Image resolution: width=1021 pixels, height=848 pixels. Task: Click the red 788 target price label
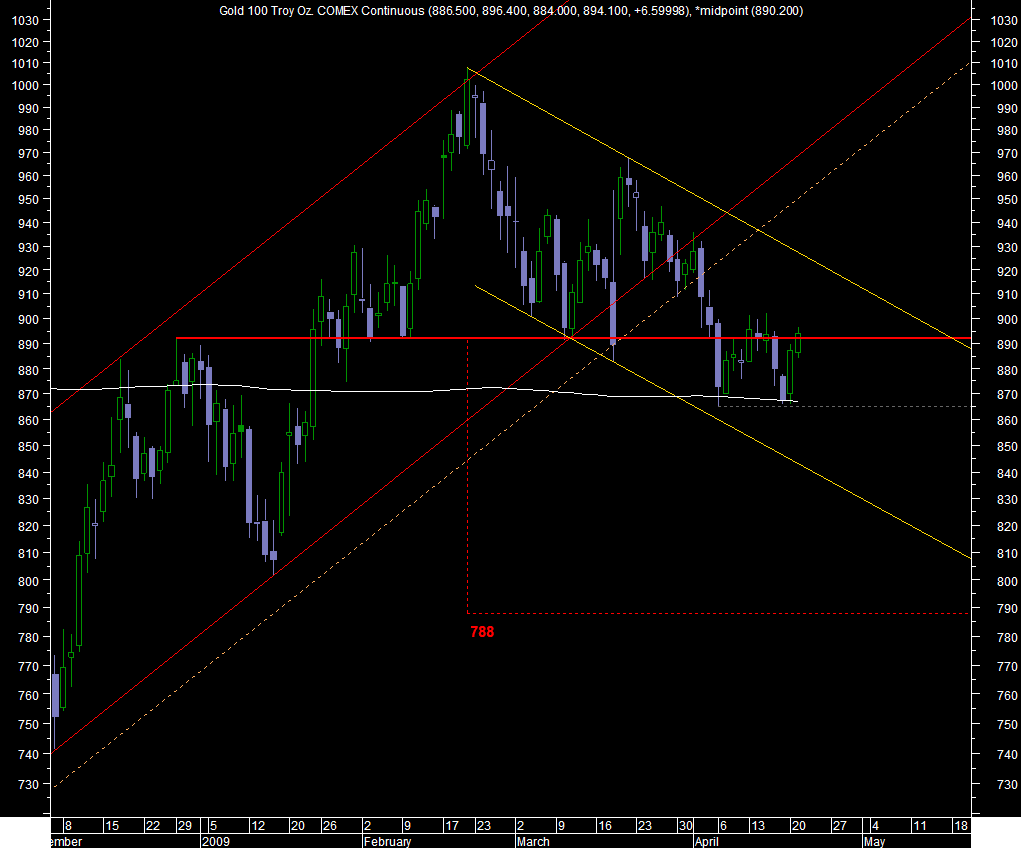tap(482, 632)
